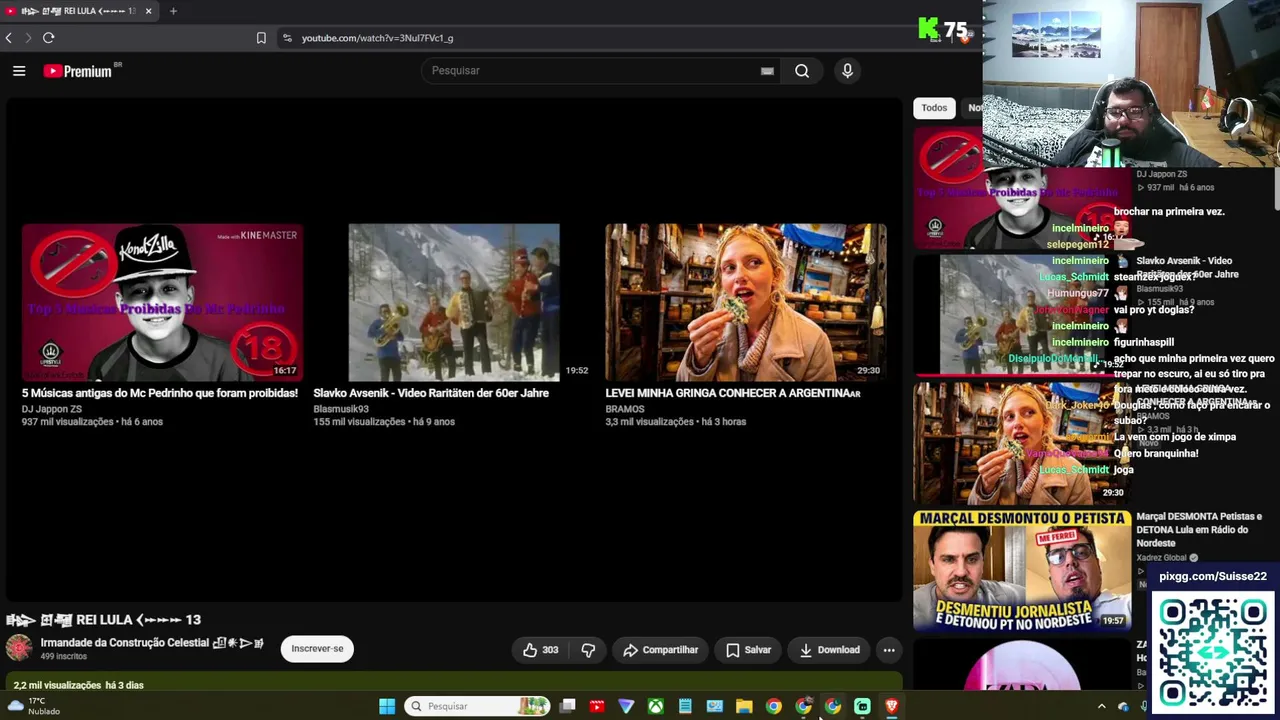This screenshot has height=720, width=1280.
Task: Open the Notepad icon on the taskbar
Action: pyautogui.click(x=685, y=707)
